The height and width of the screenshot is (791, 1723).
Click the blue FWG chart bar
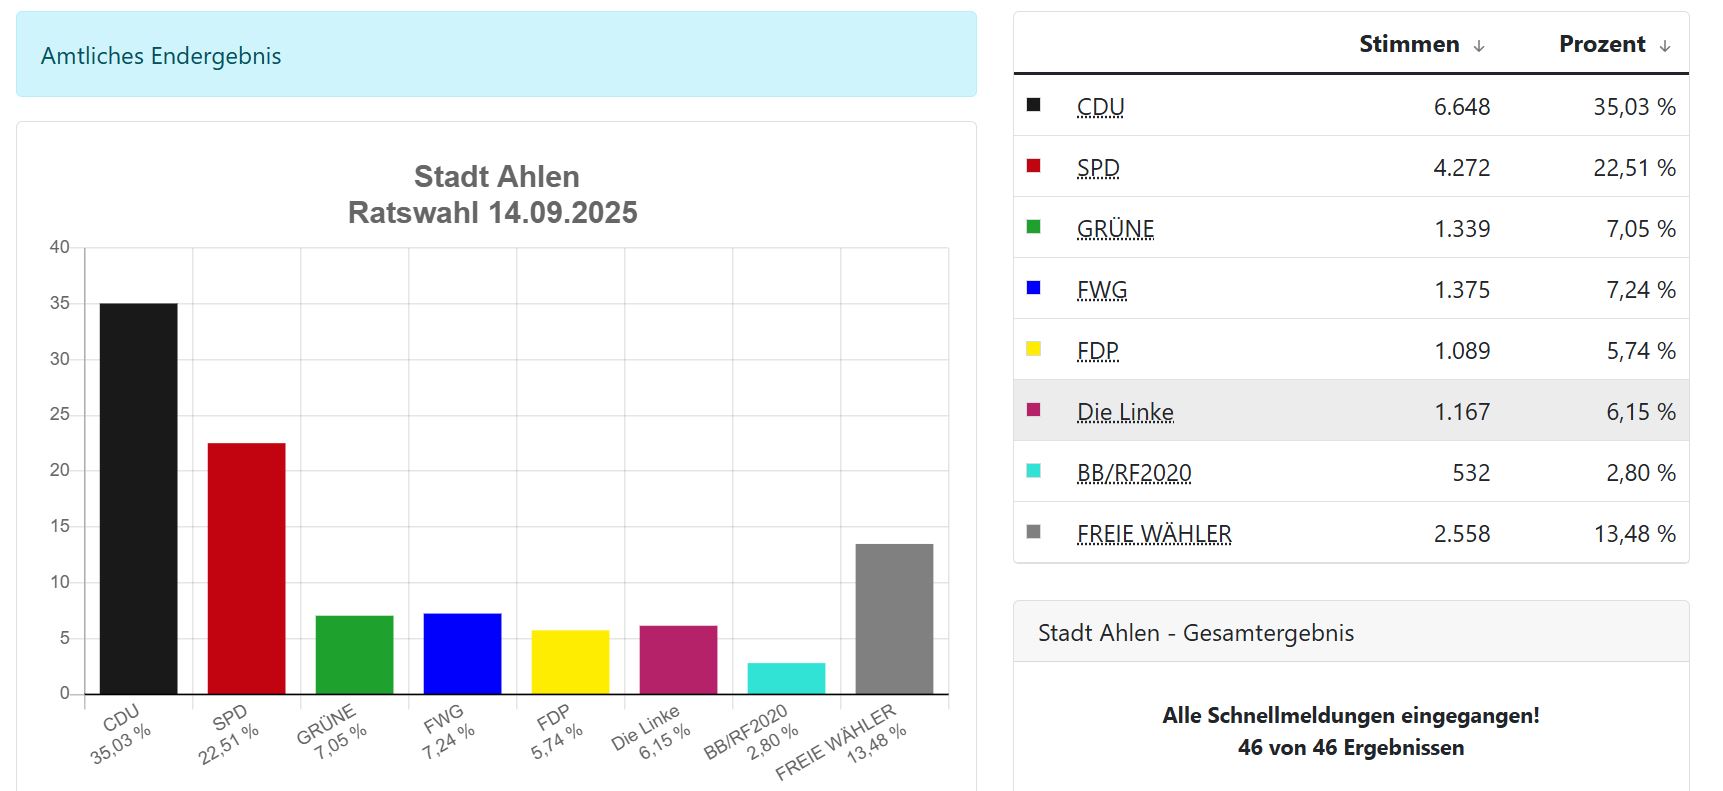point(462,653)
